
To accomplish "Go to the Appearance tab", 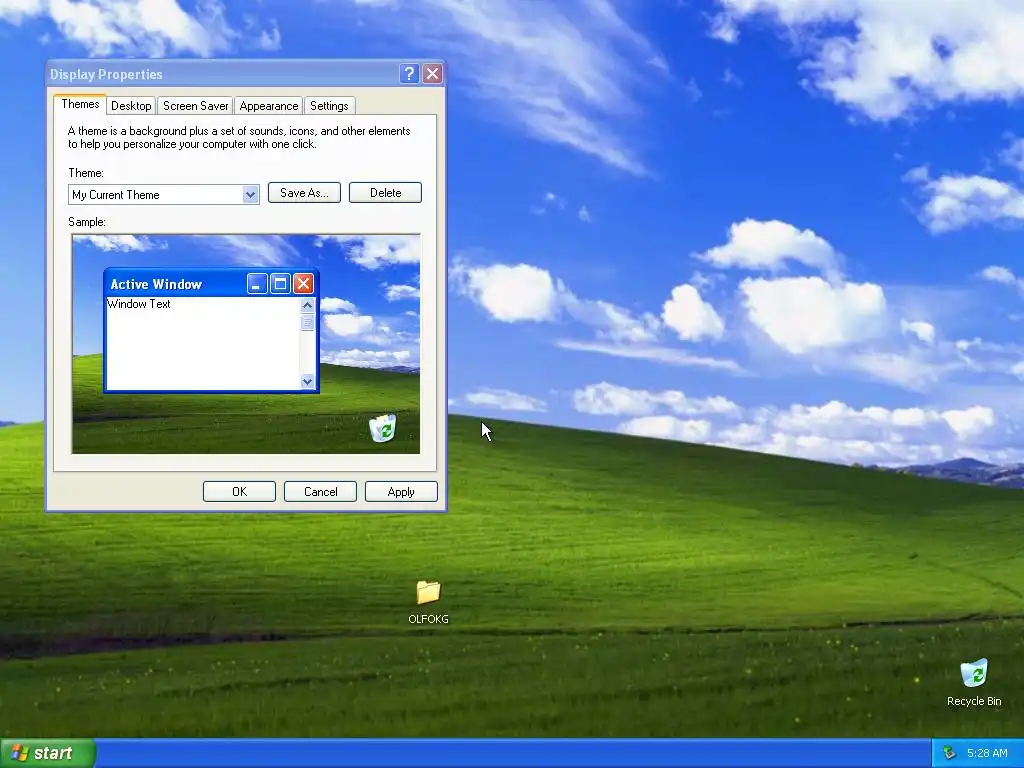I will tap(268, 106).
